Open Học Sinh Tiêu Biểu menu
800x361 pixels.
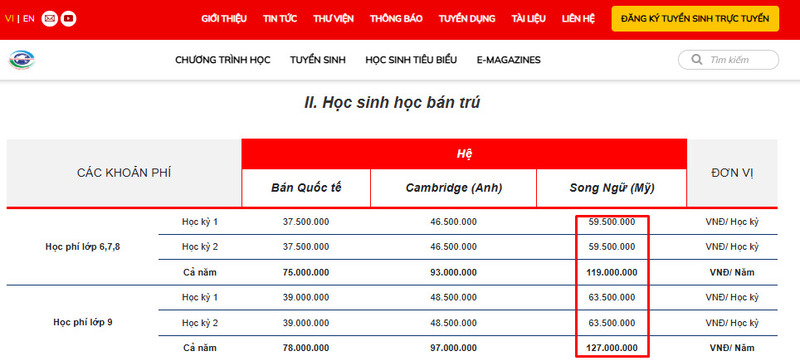[x=411, y=60]
